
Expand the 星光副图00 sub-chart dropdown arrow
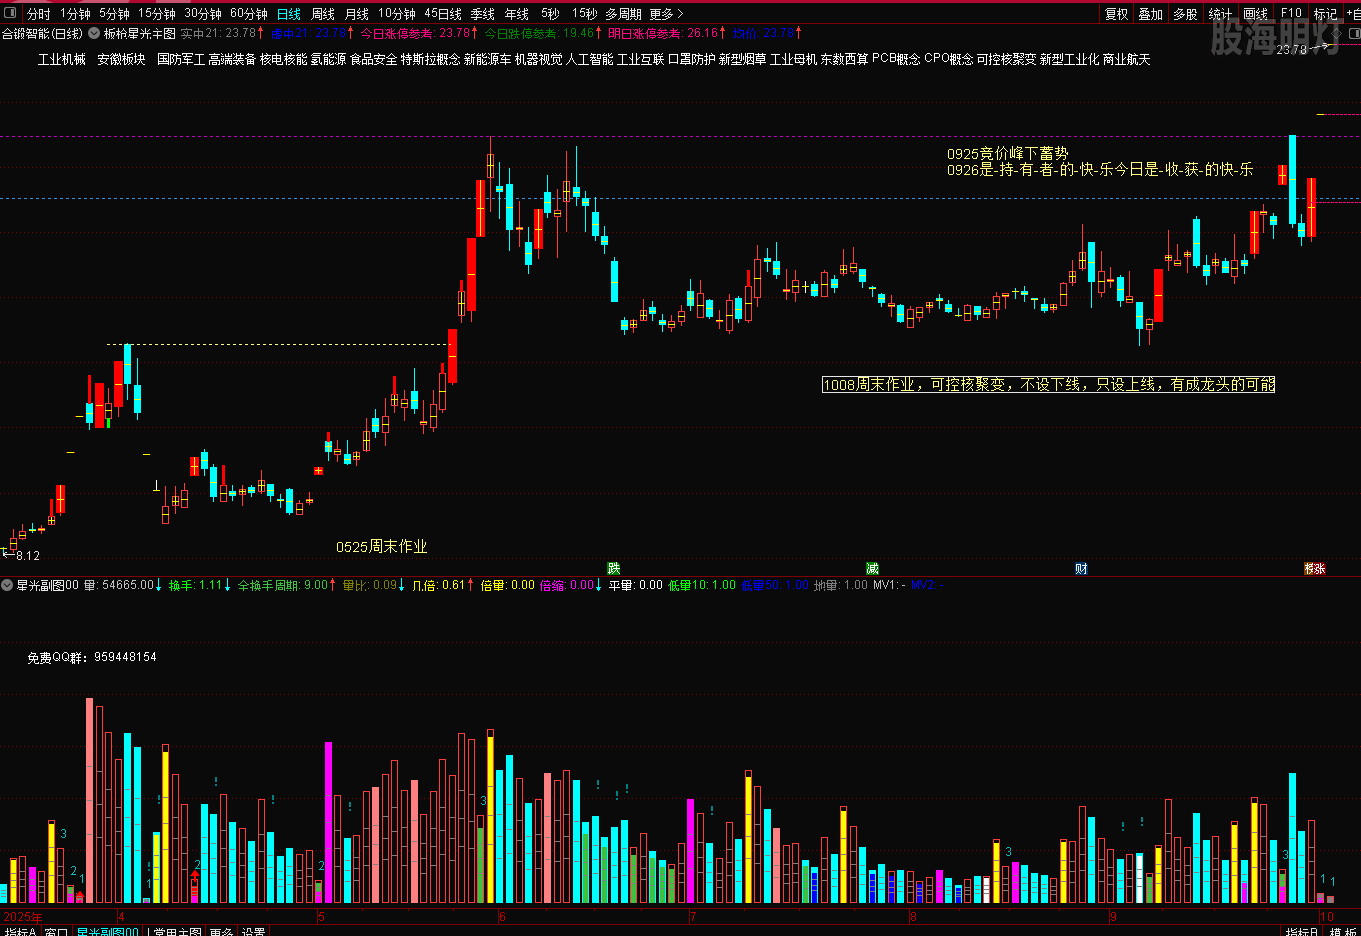pos(8,585)
